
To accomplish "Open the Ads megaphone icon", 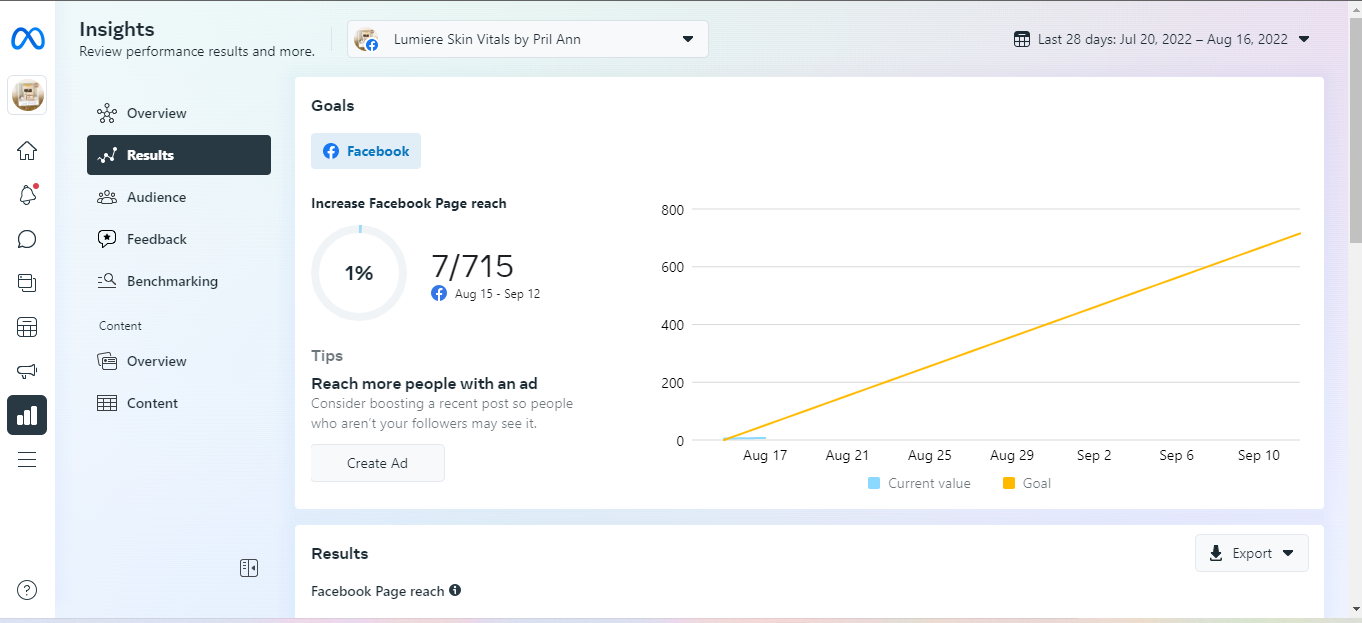I will coord(27,371).
